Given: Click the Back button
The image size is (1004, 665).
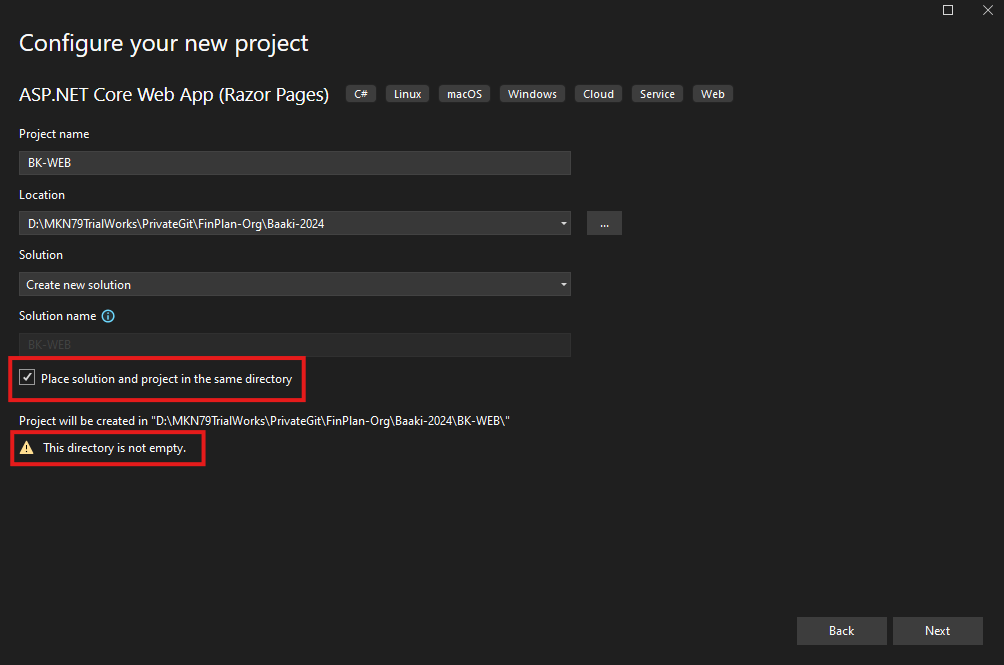Looking at the screenshot, I should 841,631.
